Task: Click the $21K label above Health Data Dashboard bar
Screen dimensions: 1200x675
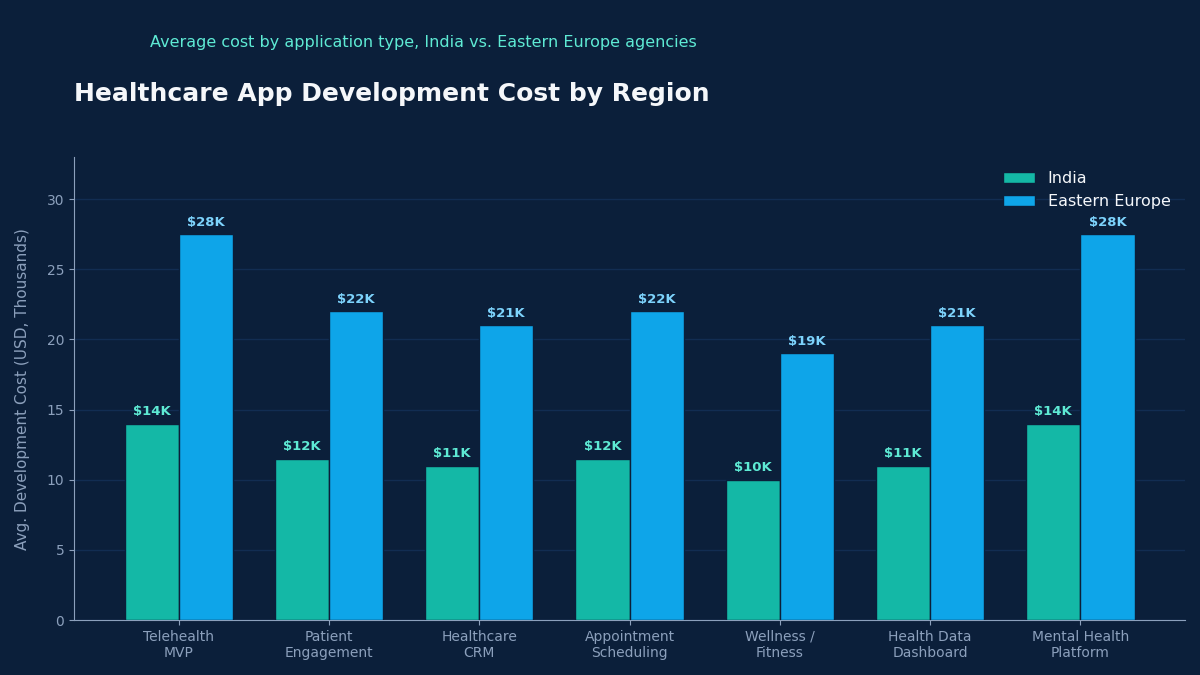Action: click(957, 313)
